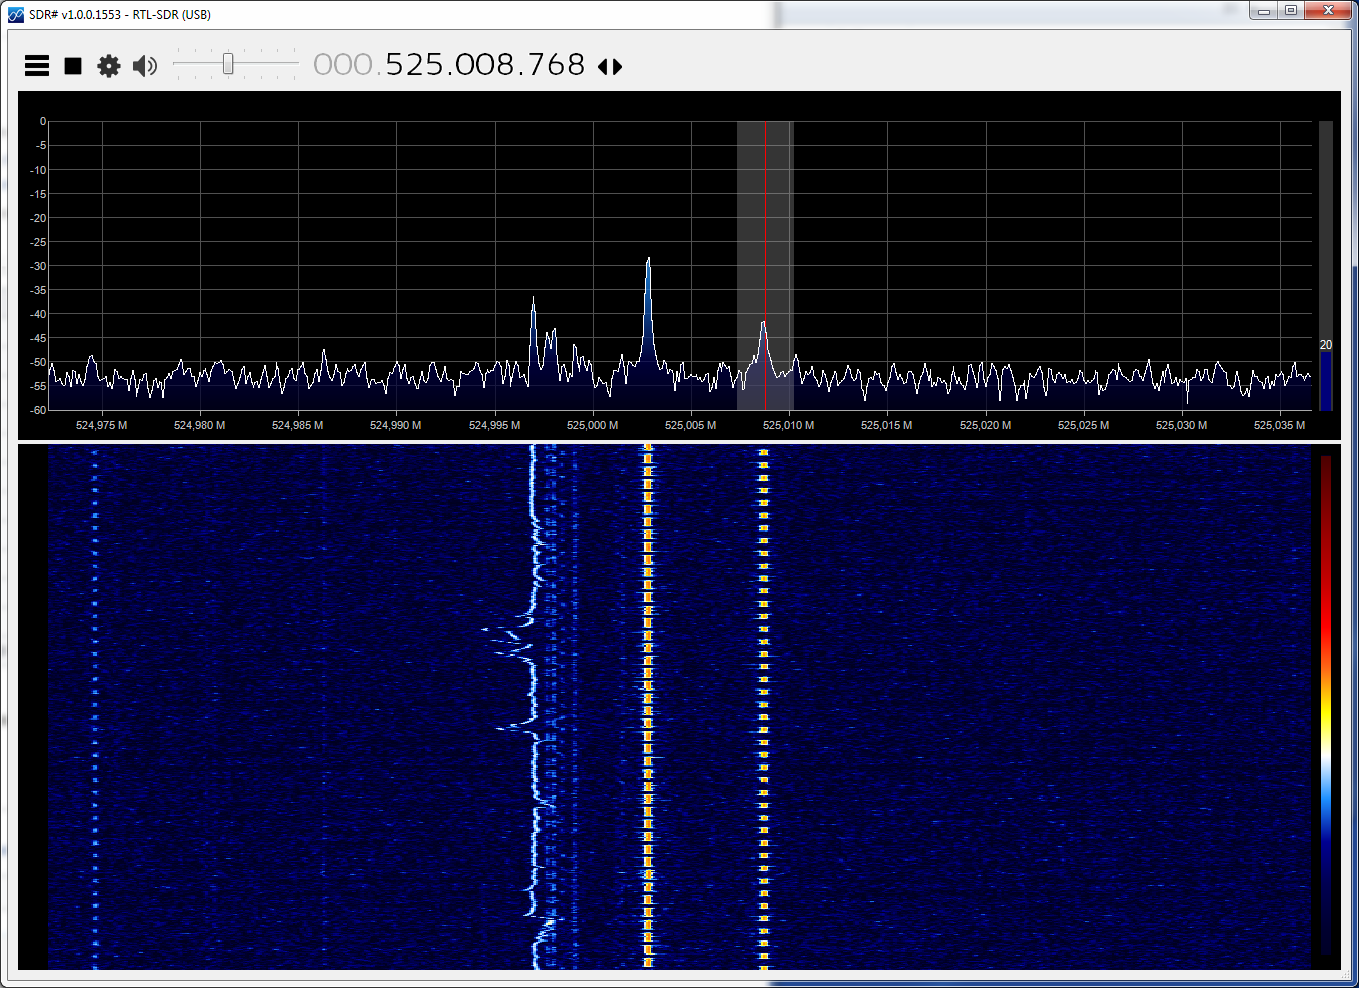Click the 525 MHz frequency digits
The width and height of the screenshot is (1359, 988).
[416, 65]
